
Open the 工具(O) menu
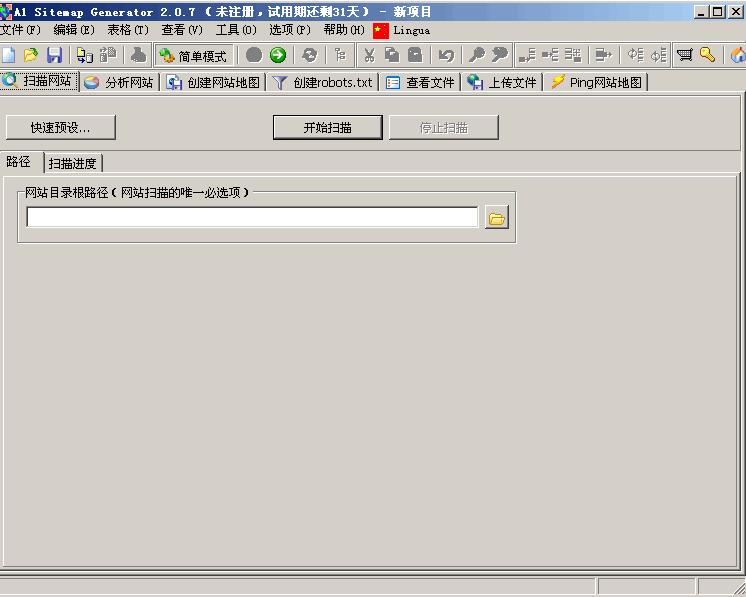[x=236, y=30]
